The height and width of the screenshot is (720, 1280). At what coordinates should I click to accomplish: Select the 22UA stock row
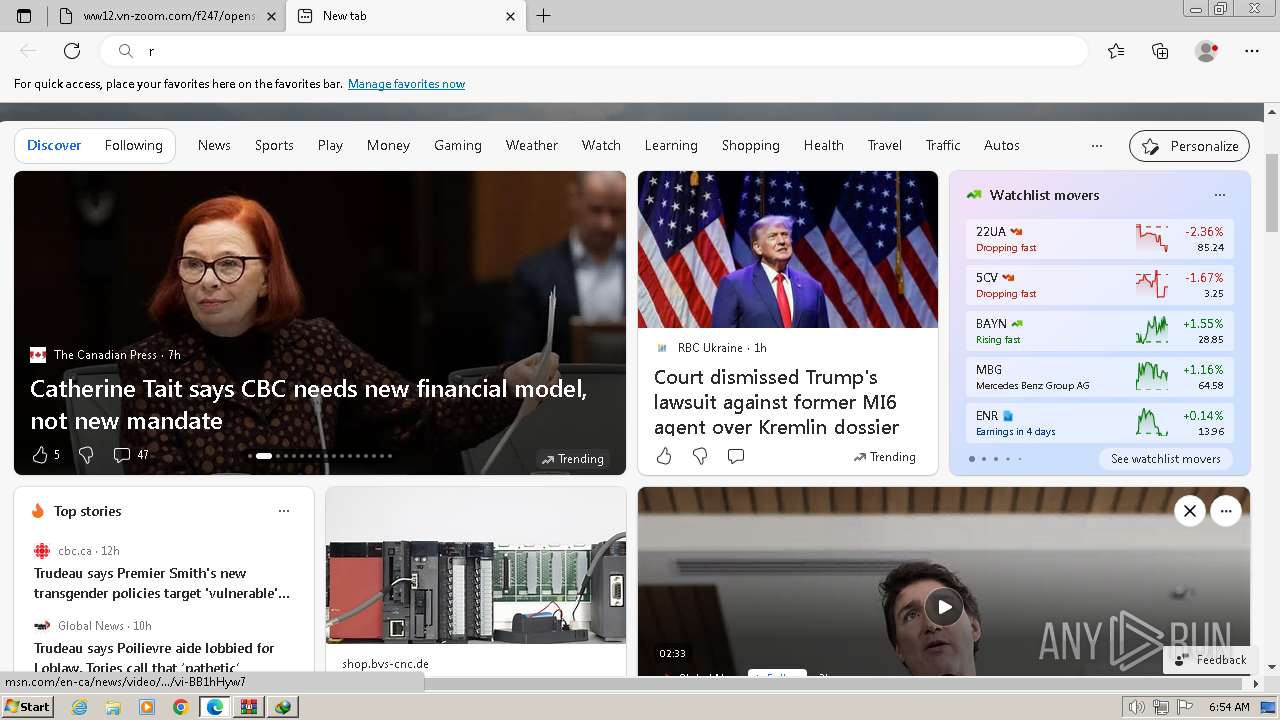tap(1100, 239)
